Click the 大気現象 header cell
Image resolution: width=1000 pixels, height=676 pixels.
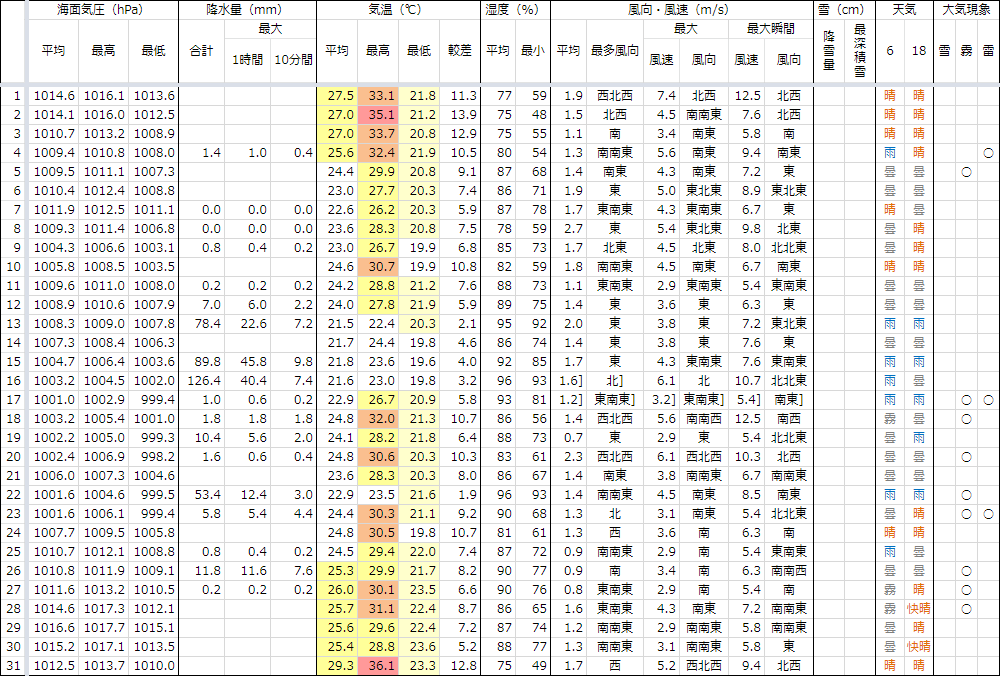(968, 9)
